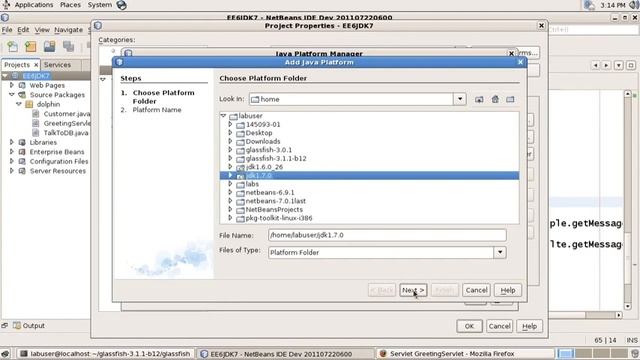Expand the NetBeansProjects folder
The width and height of the screenshot is (640, 360).
tap(230, 209)
